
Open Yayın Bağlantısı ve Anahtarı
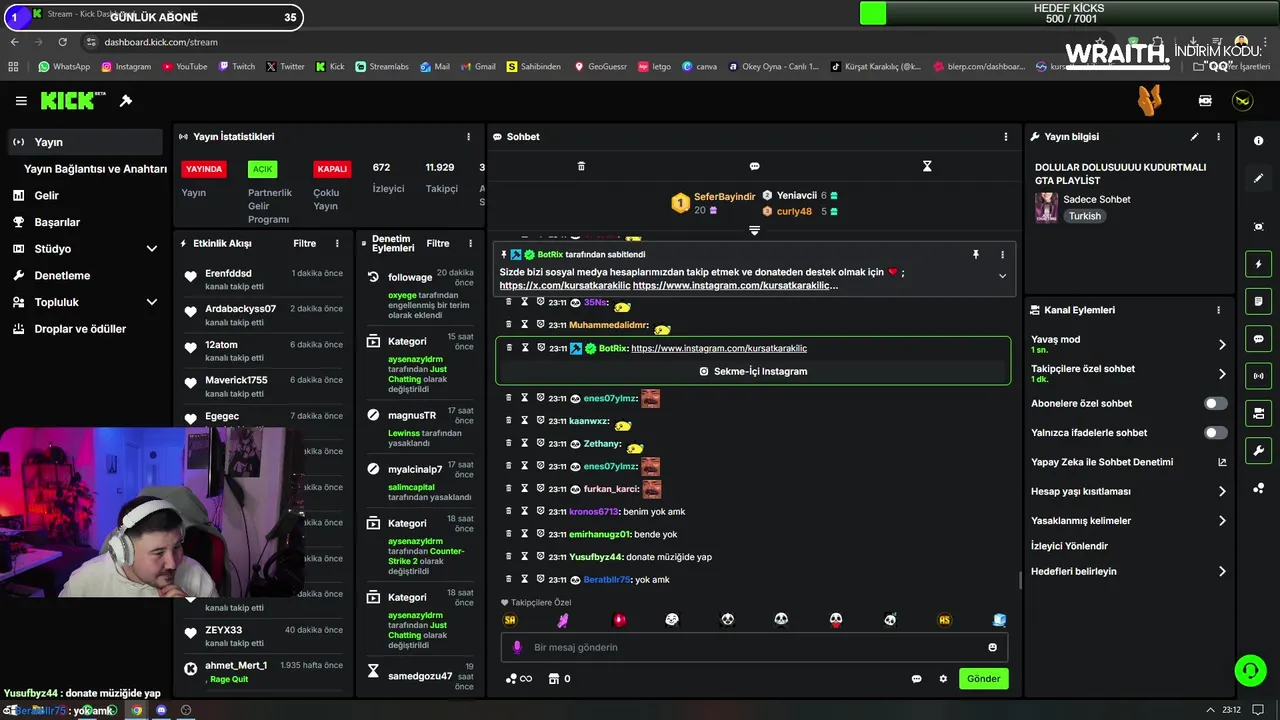[95, 169]
